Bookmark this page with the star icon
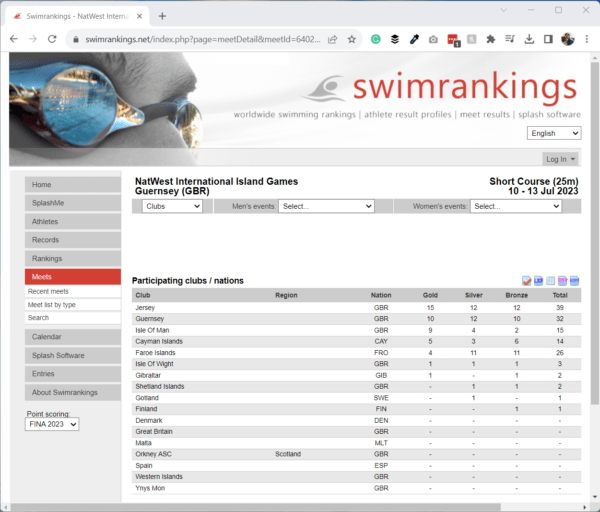The width and height of the screenshot is (600, 512). pyautogui.click(x=351, y=39)
